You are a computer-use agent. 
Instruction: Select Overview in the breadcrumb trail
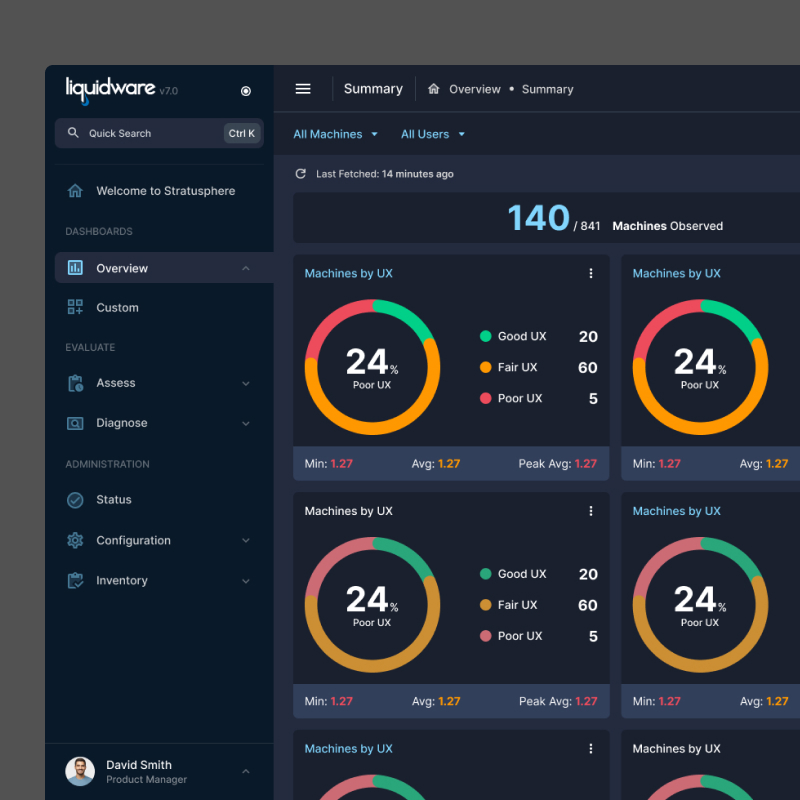point(475,88)
